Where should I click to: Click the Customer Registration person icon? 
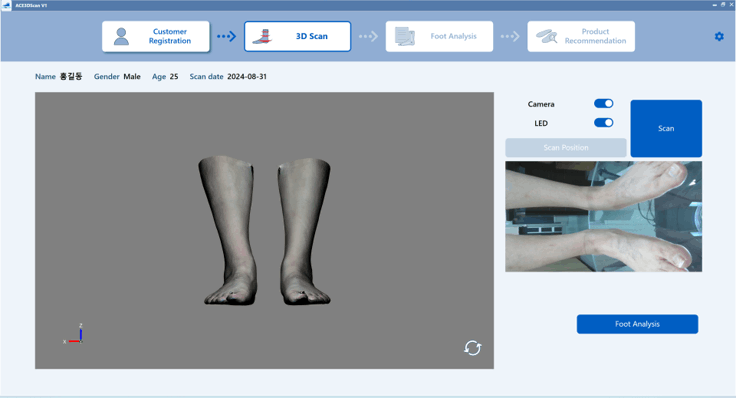pos(121,36)
